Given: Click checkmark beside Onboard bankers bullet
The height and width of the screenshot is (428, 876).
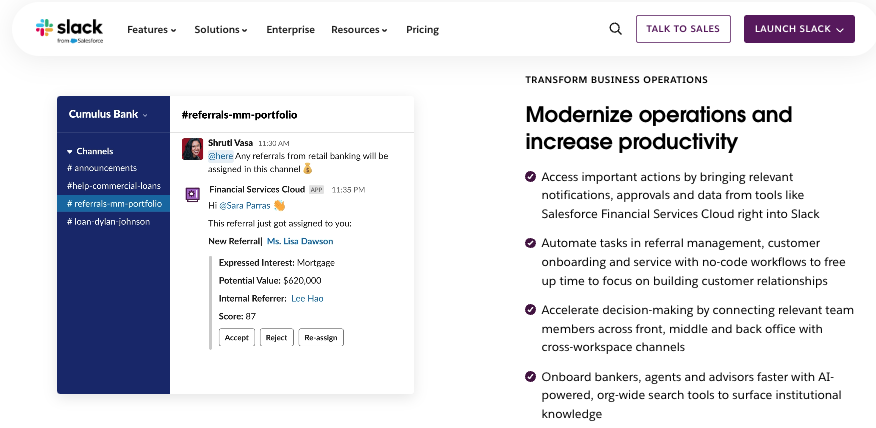Looking at the screenshot, I should [530, 377].
